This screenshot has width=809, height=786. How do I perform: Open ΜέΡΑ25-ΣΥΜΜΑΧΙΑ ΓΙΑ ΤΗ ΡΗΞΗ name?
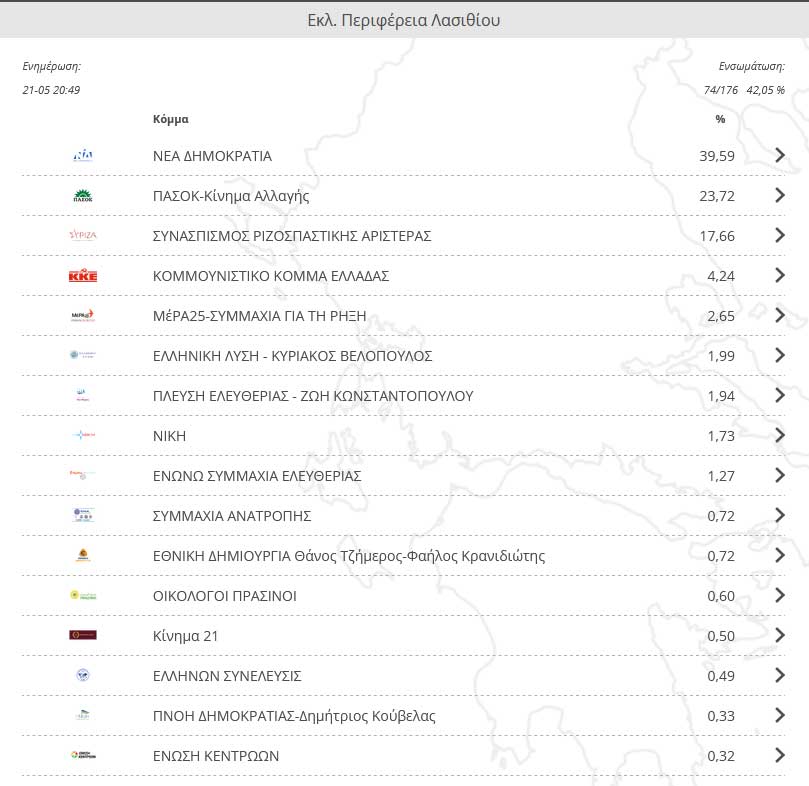pyautogui.click(x=260, y=316)
